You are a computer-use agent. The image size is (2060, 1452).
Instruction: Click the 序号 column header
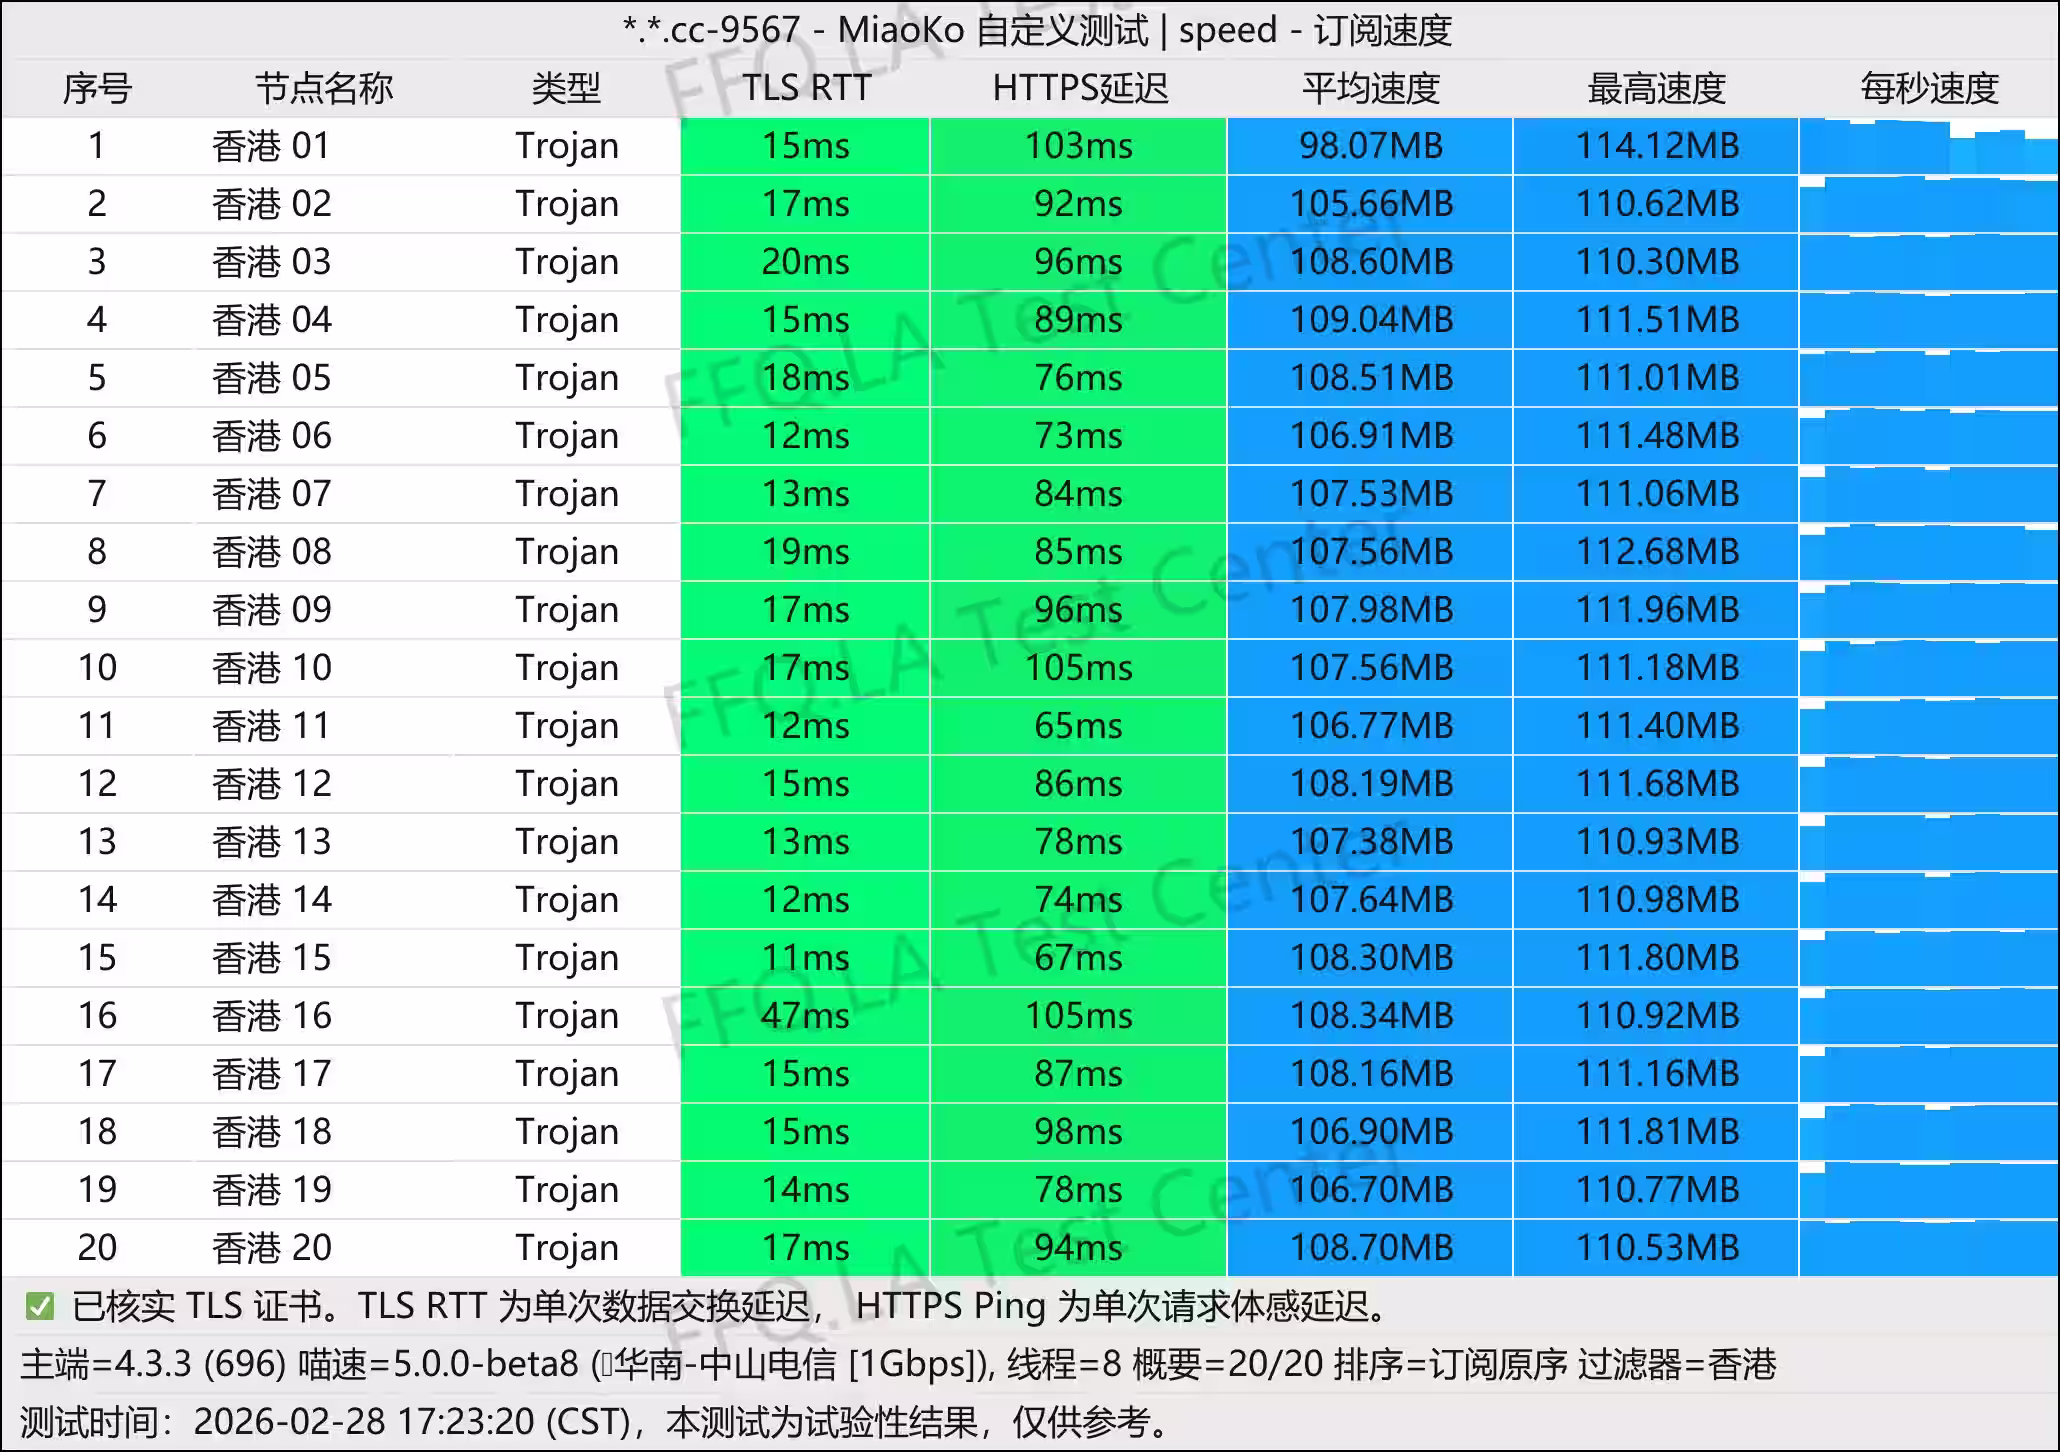point(97,88)
